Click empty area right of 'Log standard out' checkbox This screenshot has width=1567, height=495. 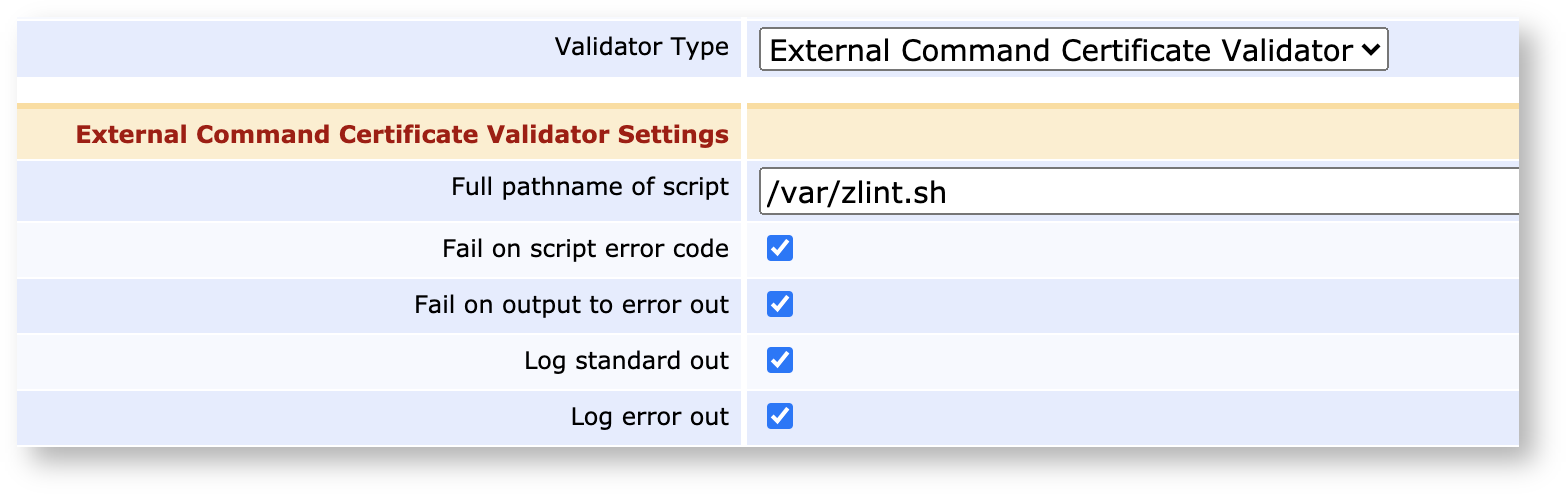(x=1150, y=361)
